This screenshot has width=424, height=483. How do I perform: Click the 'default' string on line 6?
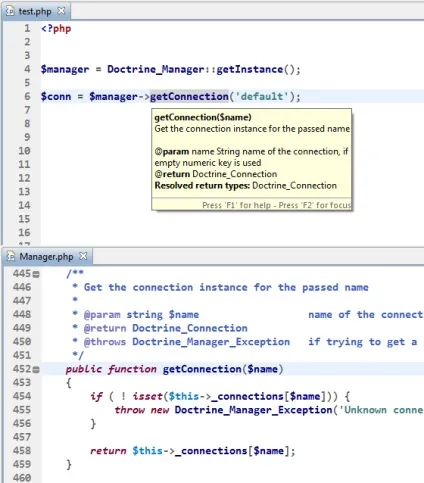pyautogui.click(x=262, y=97)
